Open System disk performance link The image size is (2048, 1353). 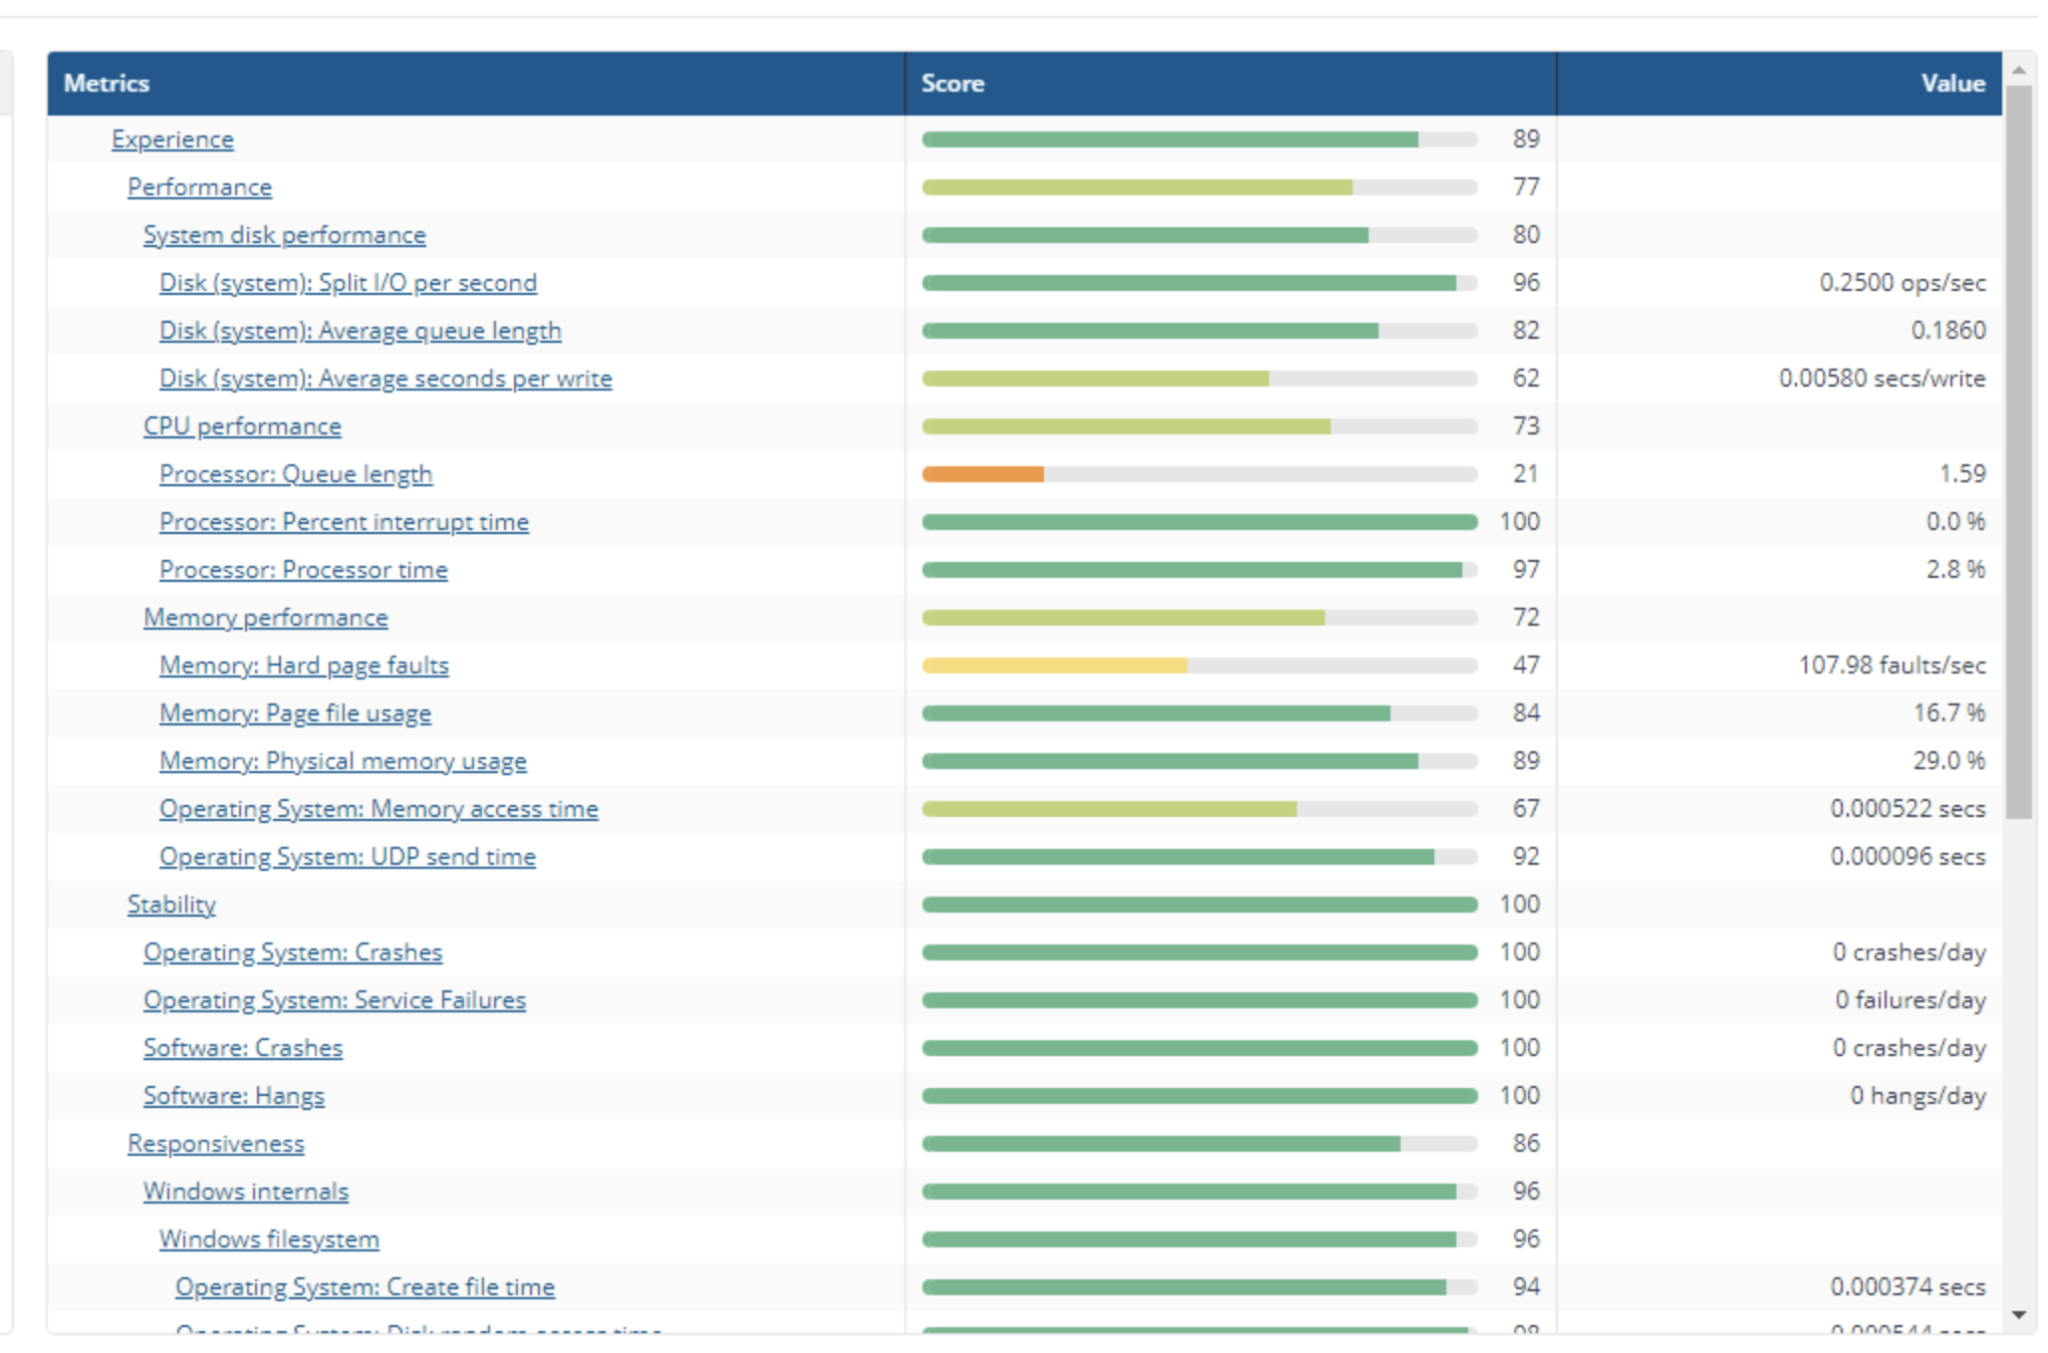coord(284,235)
